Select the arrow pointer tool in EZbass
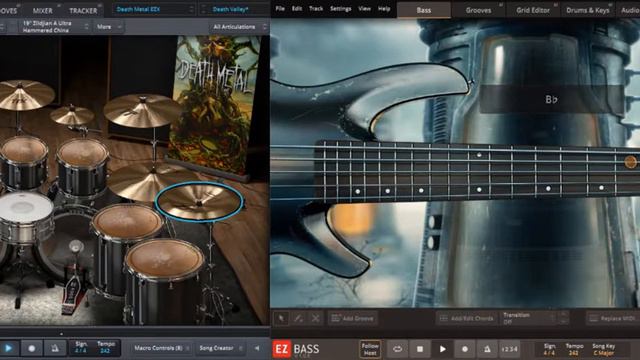Screen dimensions: 640x360 pyautogui.click(x=281, y=318)
